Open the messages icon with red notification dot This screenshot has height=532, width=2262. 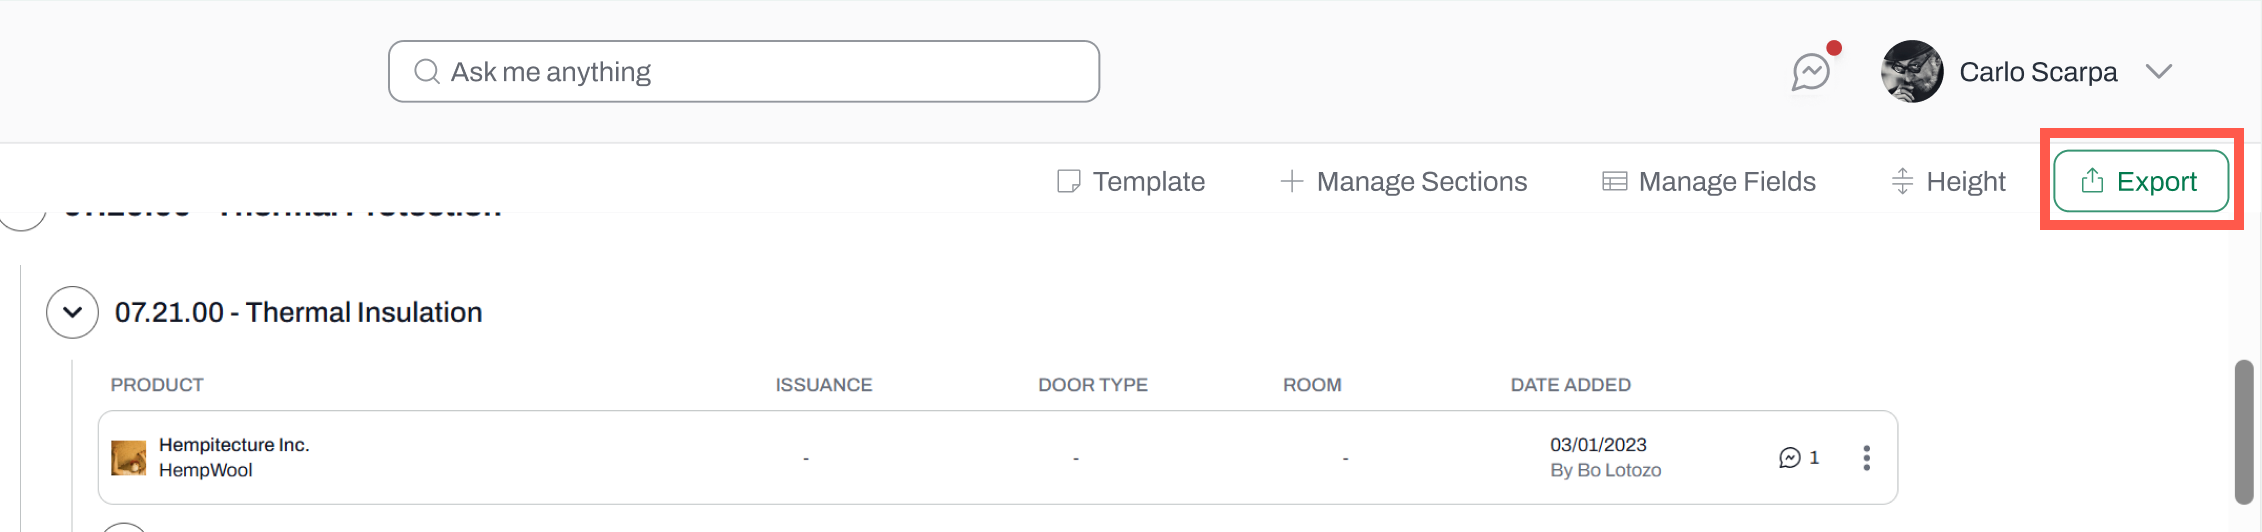pos(1811,72)
